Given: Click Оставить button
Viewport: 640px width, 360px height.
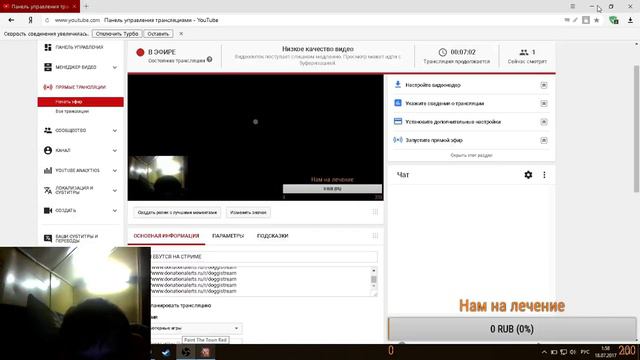Looking at the screenshot, I should 158,34.
